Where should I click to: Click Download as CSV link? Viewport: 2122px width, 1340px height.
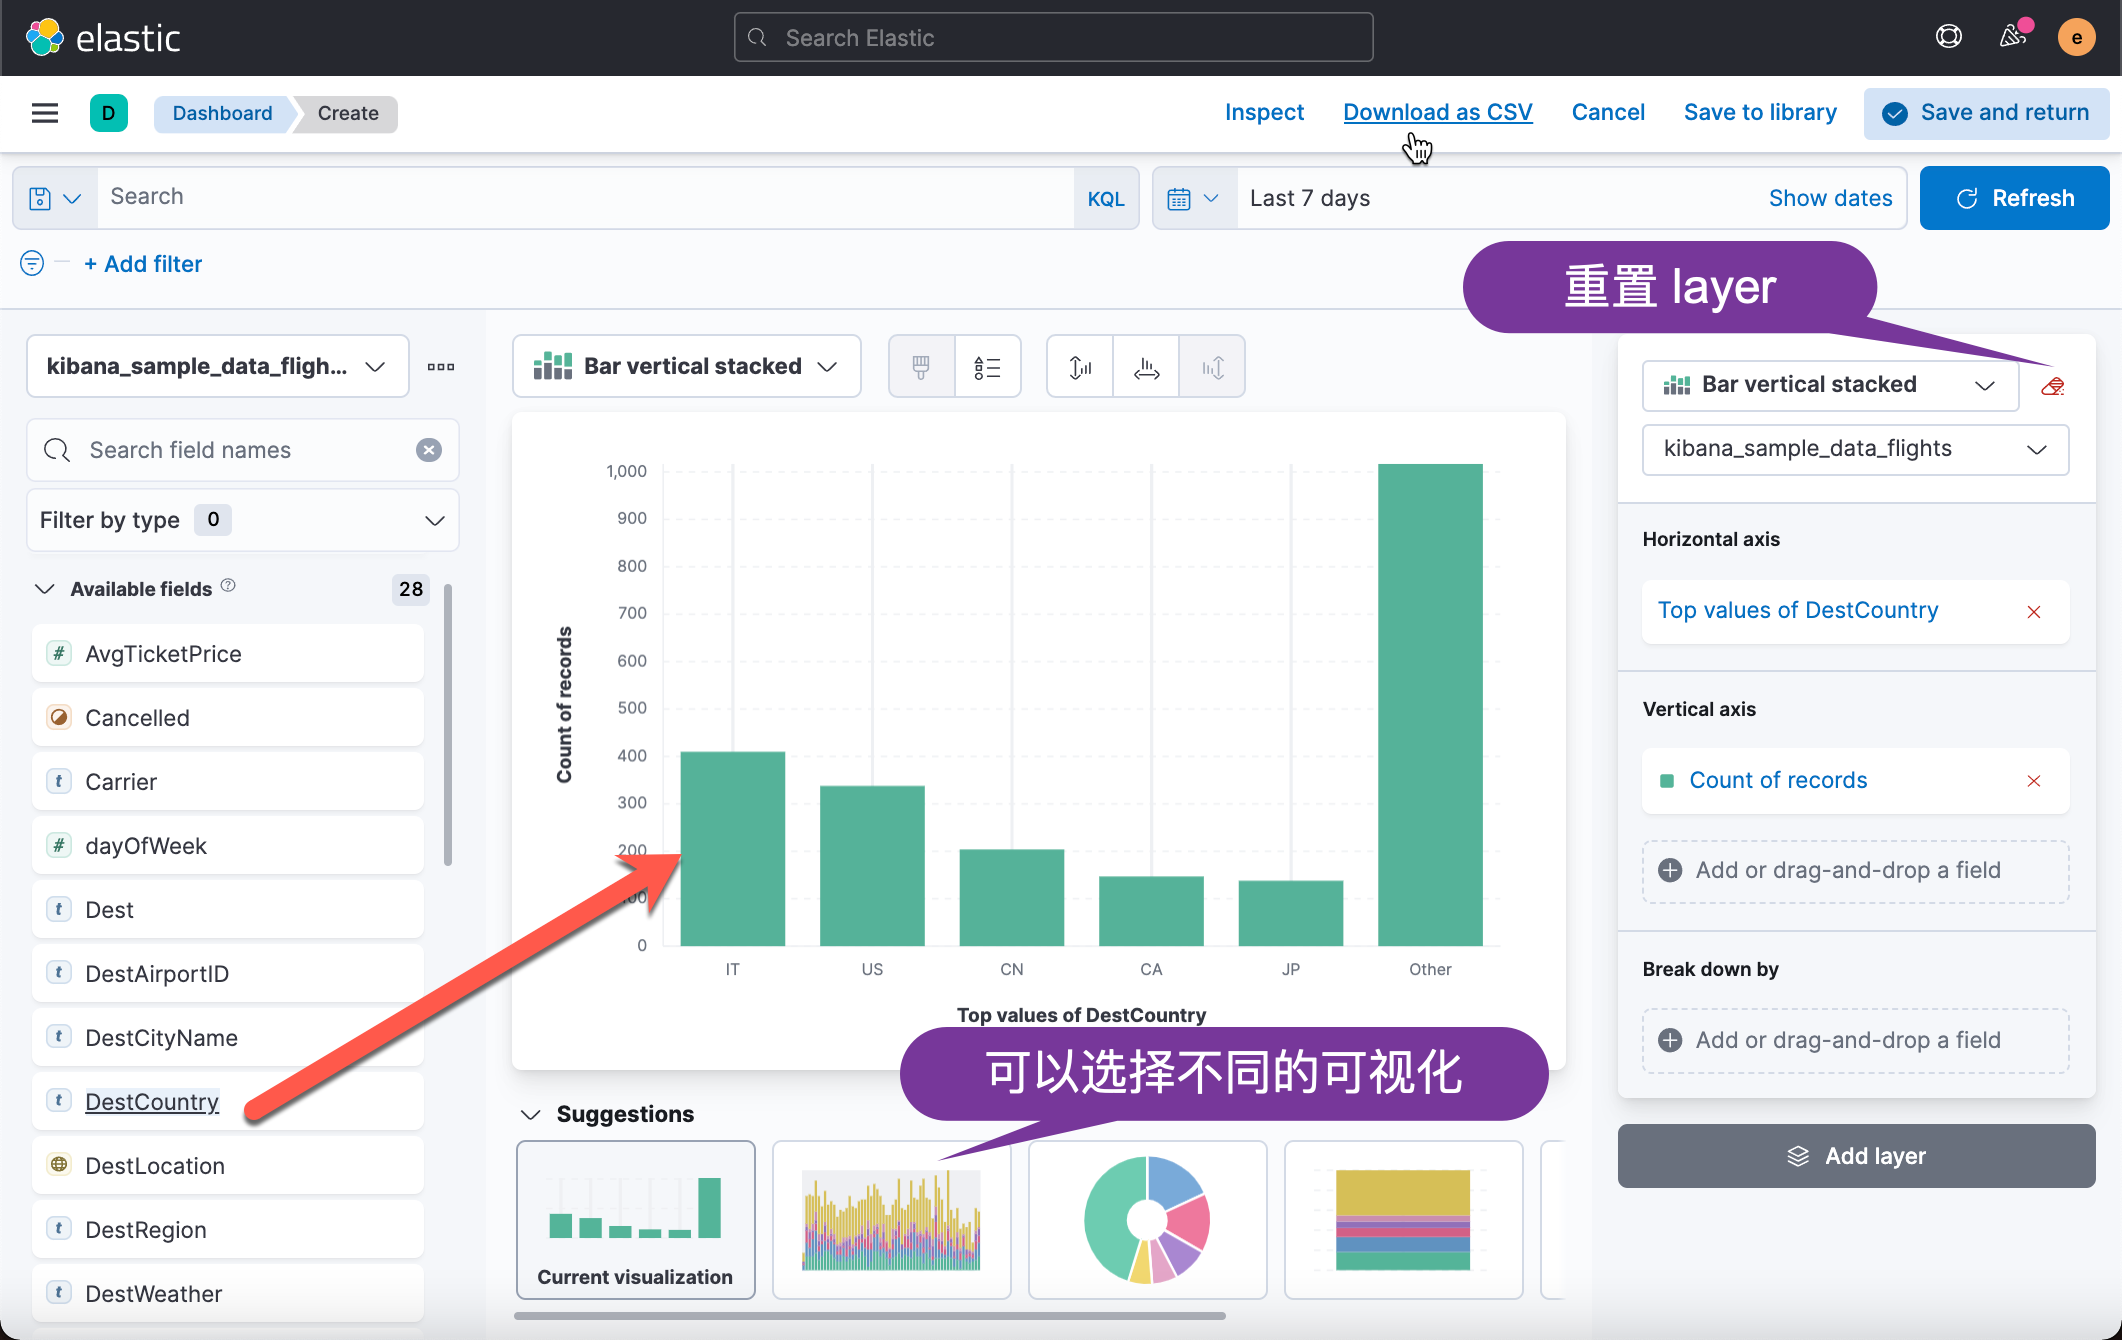1437,112
